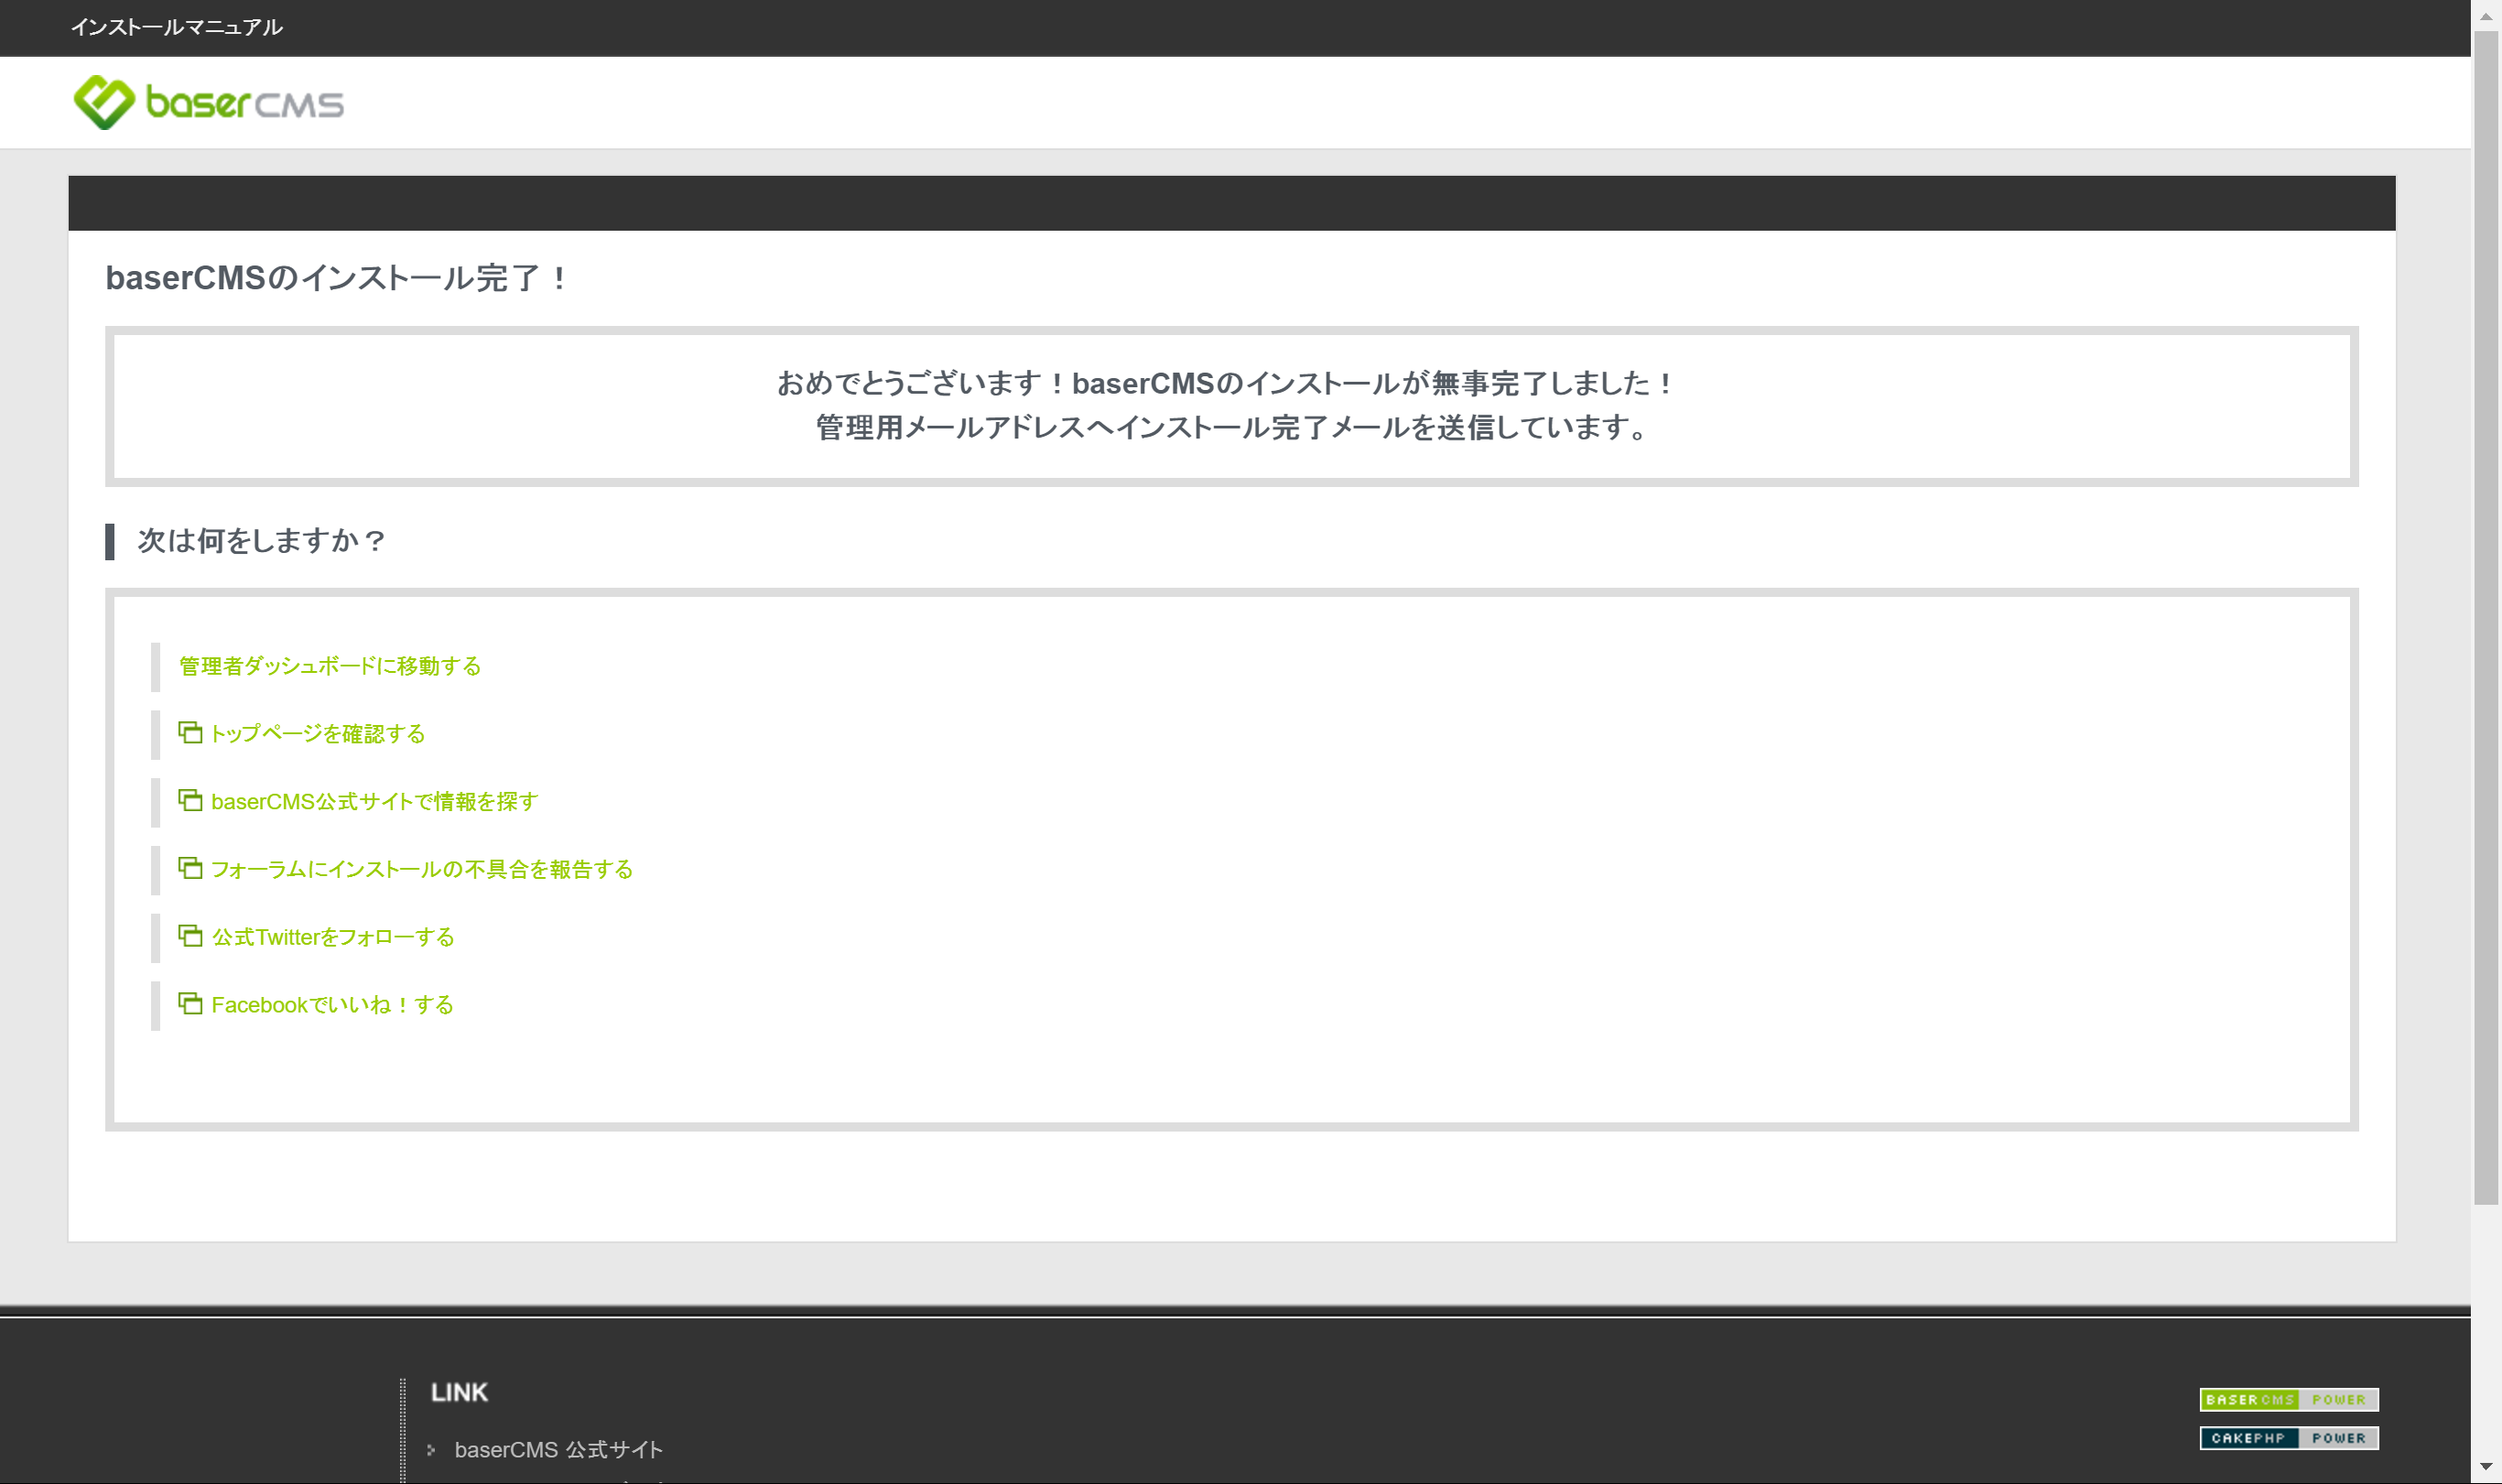The height and width of the screenshot is (1484, 2502).
Task: Click heading baserCMSのインストール完了！
Action: [337, 278]
